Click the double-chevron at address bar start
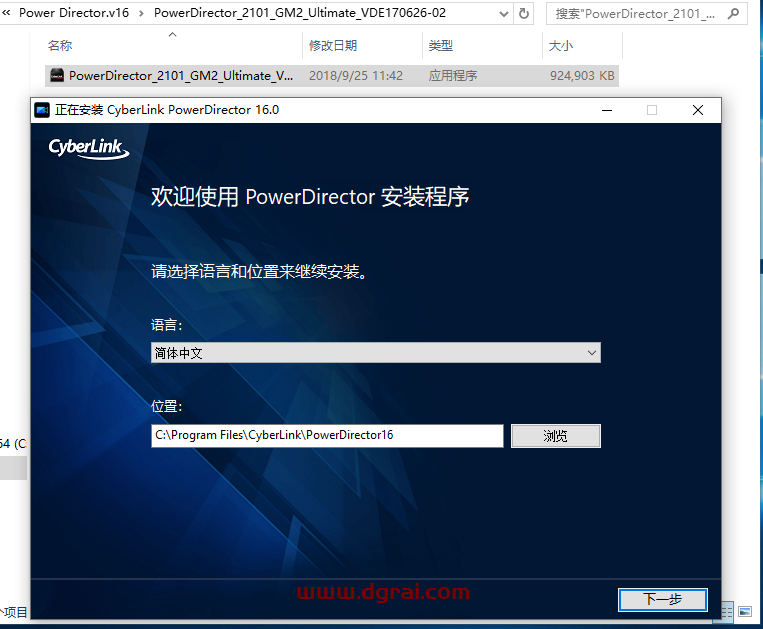 tap(6, 13)
